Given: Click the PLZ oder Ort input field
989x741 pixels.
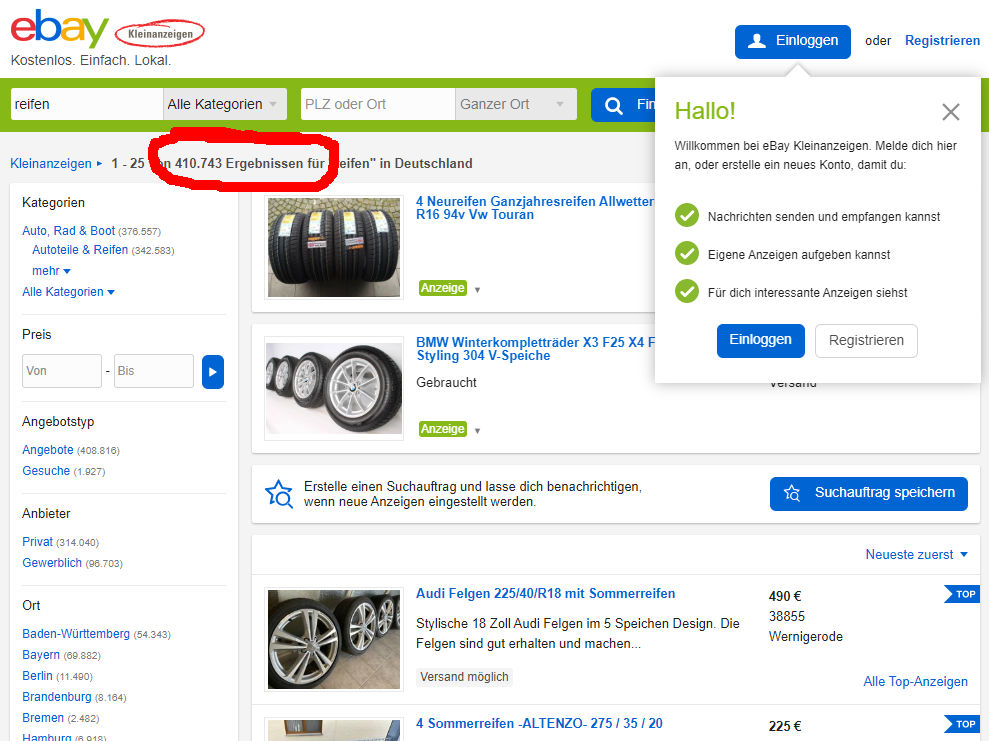Looking at the screenshot, I should [378, 104].
